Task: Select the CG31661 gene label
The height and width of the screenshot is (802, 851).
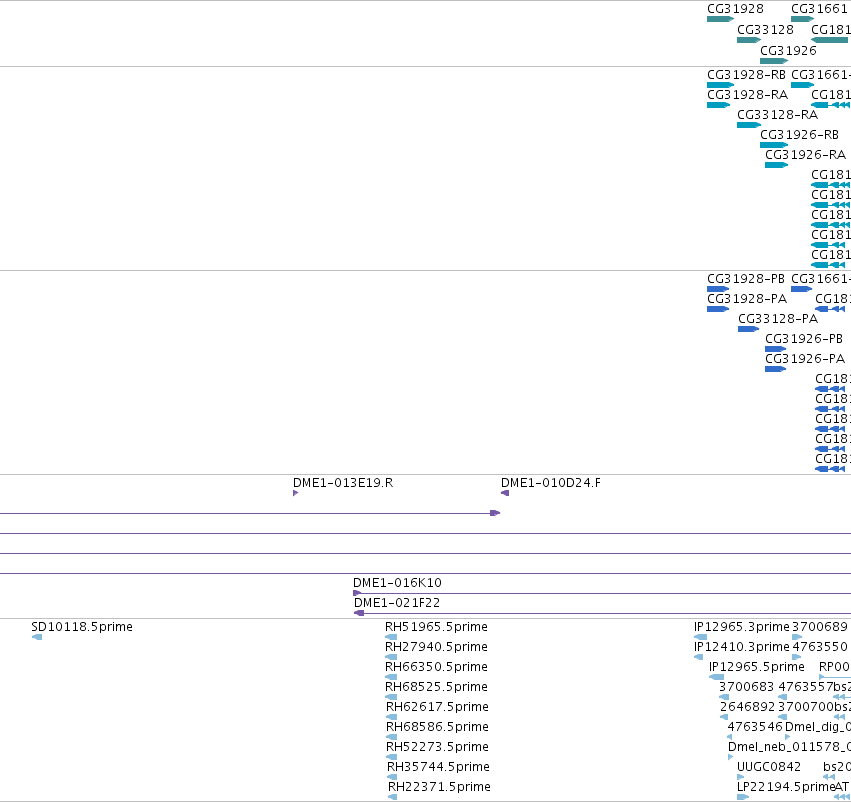Action: pyautogui.click(x=819, y=9)
